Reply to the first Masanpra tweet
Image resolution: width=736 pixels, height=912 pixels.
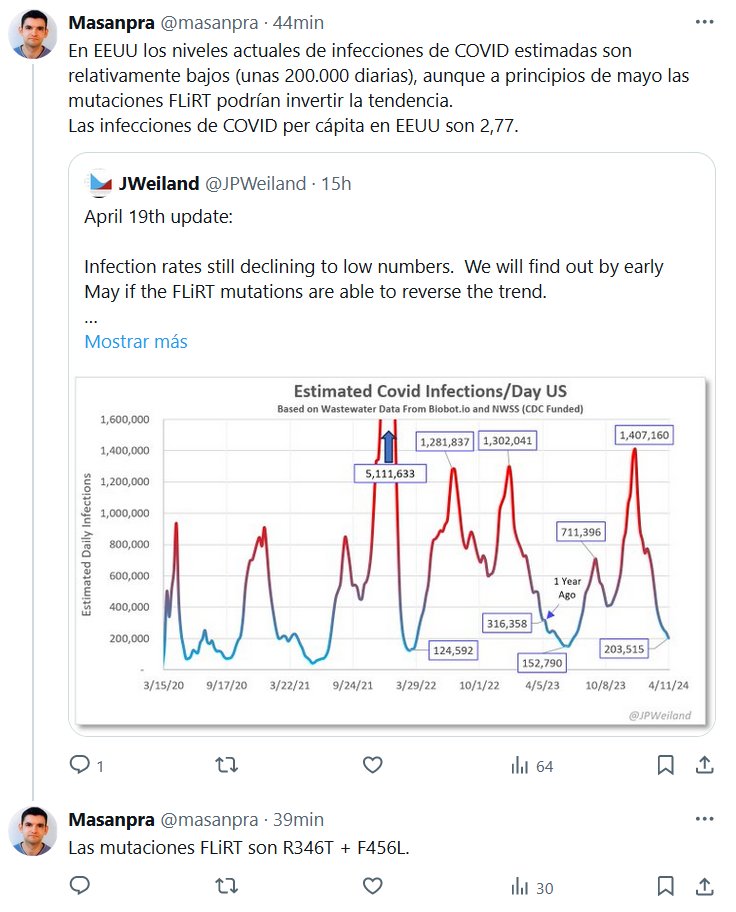(80, 765)
